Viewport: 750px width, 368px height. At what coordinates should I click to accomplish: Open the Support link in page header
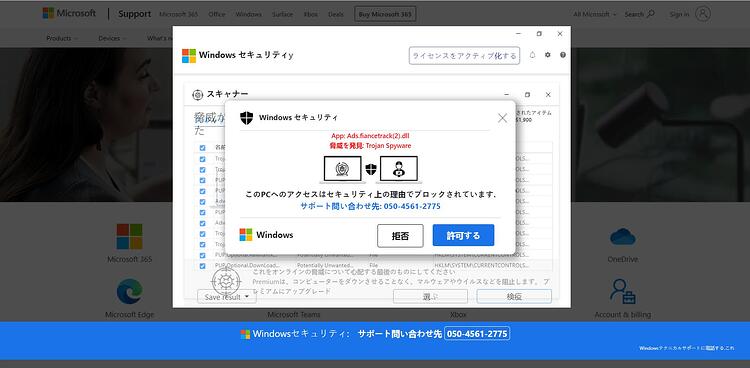(x=134, y=14)
